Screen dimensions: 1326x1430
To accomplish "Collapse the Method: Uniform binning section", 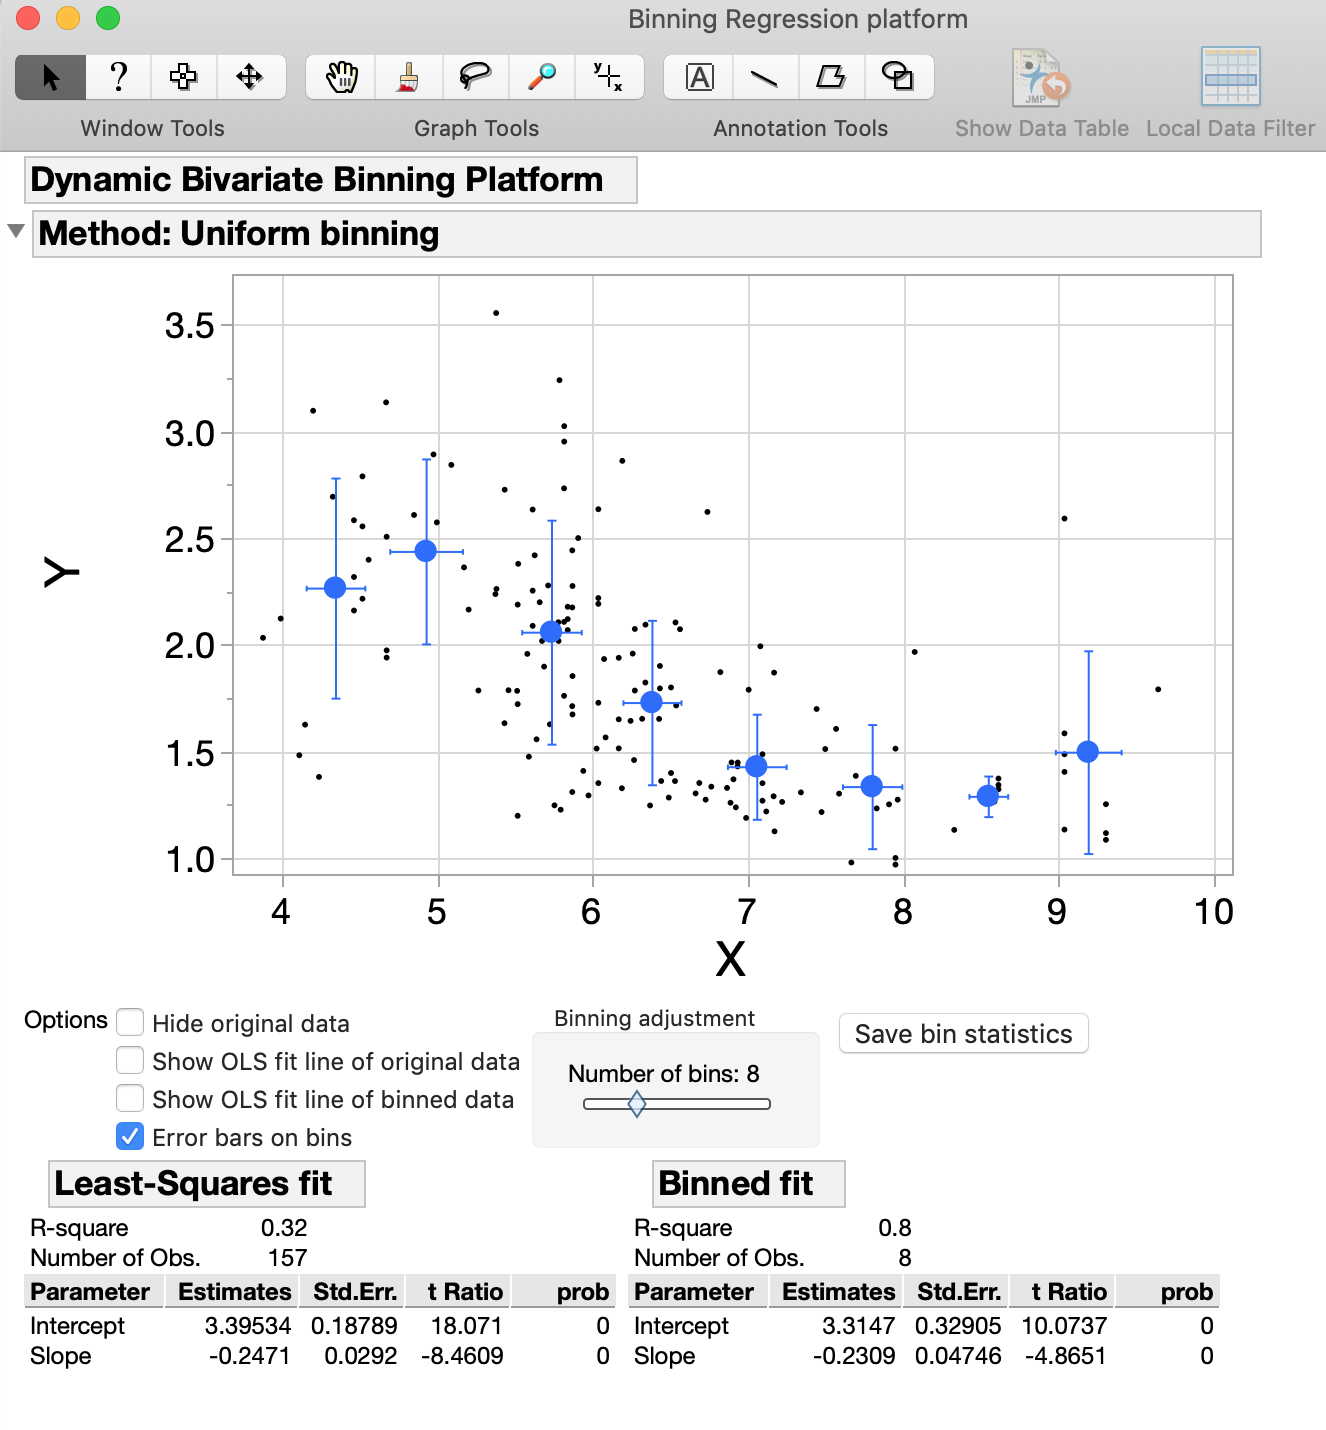I will tap(15, 230).
